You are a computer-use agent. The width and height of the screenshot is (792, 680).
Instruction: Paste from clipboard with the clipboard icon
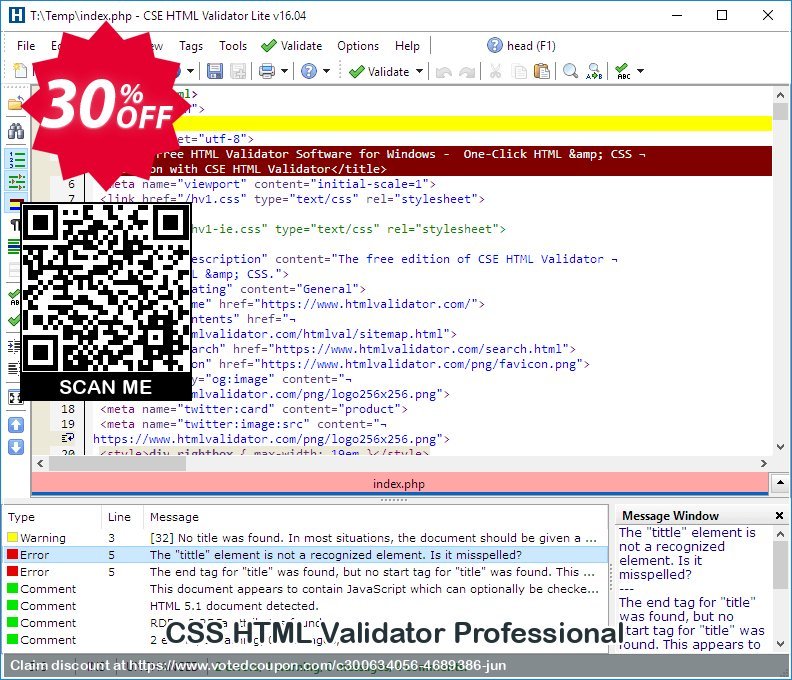click(x=542, y=71)
